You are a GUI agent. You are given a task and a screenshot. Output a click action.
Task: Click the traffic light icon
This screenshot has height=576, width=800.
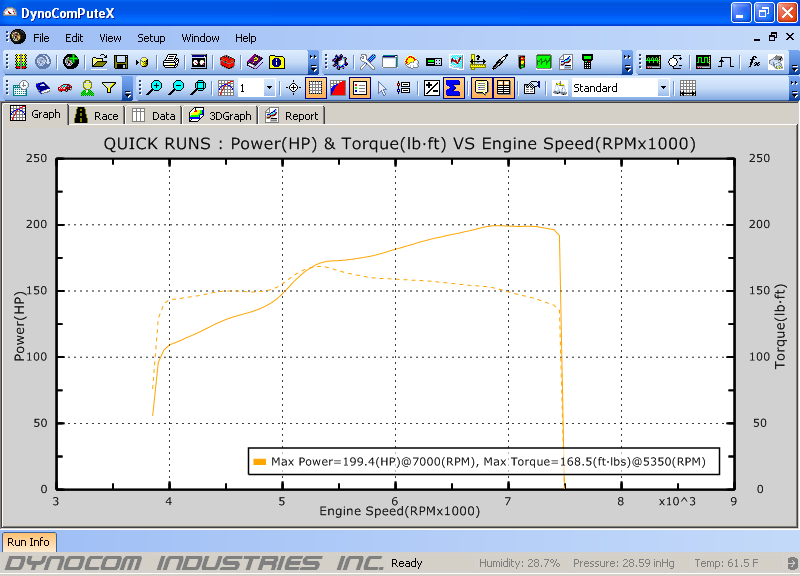tap(522, 62)
